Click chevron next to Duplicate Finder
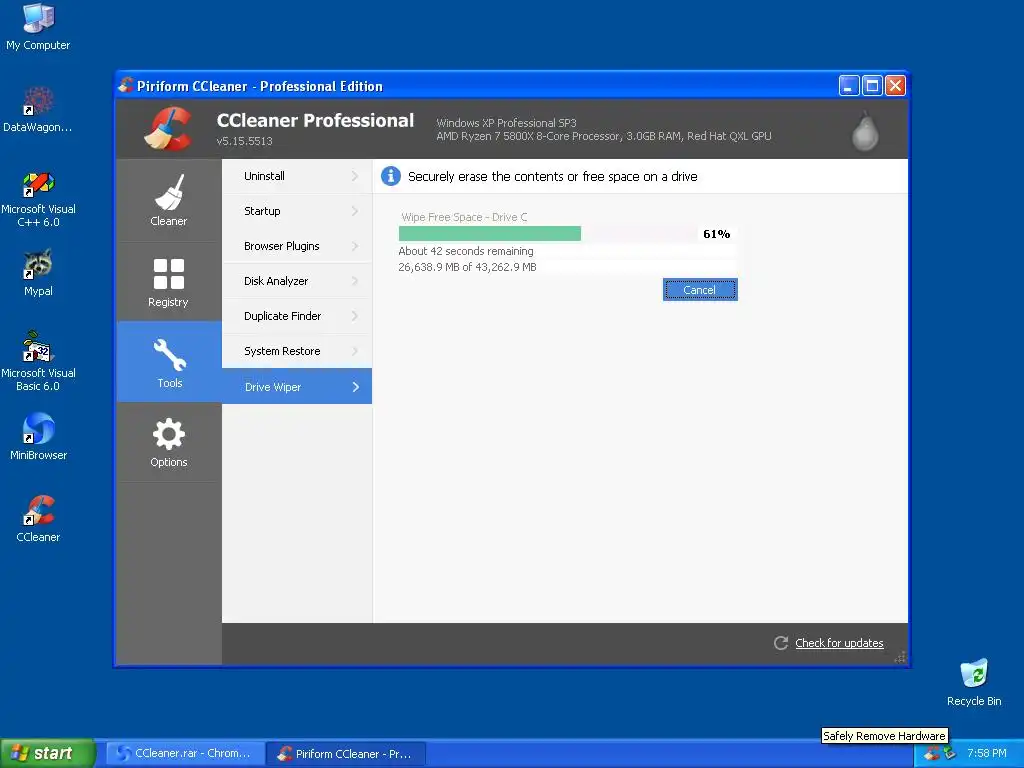 [355, 316]
